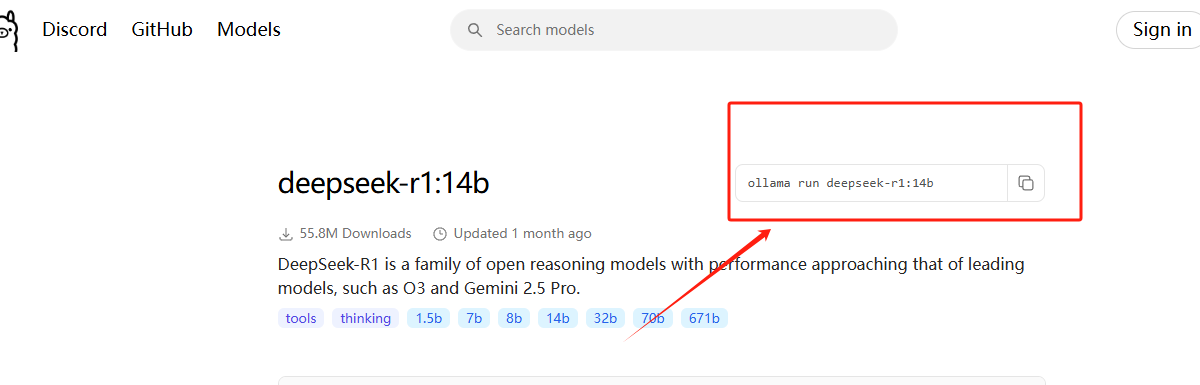The width and height of the screenshot is (1200, 385).
Task: Choose the 70b model size tag
Action: [x=653, y=318]
